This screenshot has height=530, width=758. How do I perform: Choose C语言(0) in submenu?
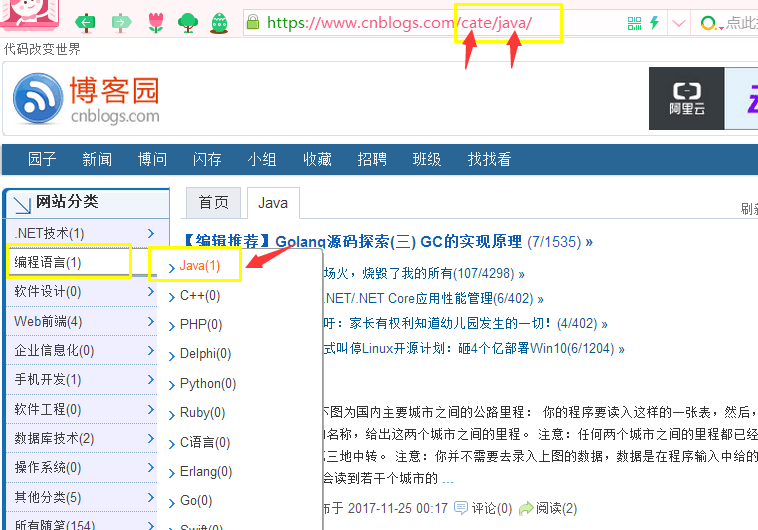click(205, 442)
